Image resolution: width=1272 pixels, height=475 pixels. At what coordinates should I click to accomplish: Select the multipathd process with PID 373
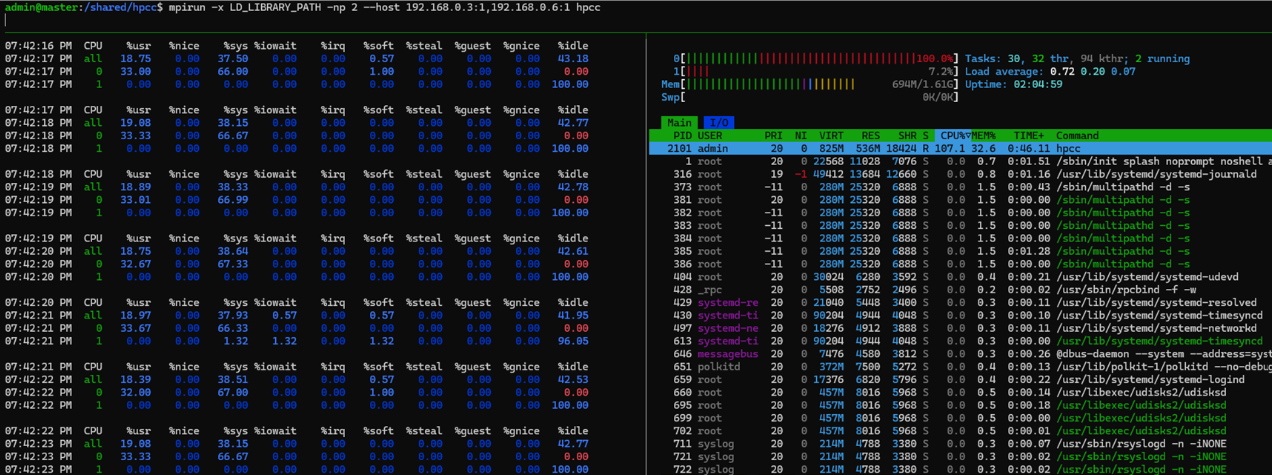(x=960, y=187)
